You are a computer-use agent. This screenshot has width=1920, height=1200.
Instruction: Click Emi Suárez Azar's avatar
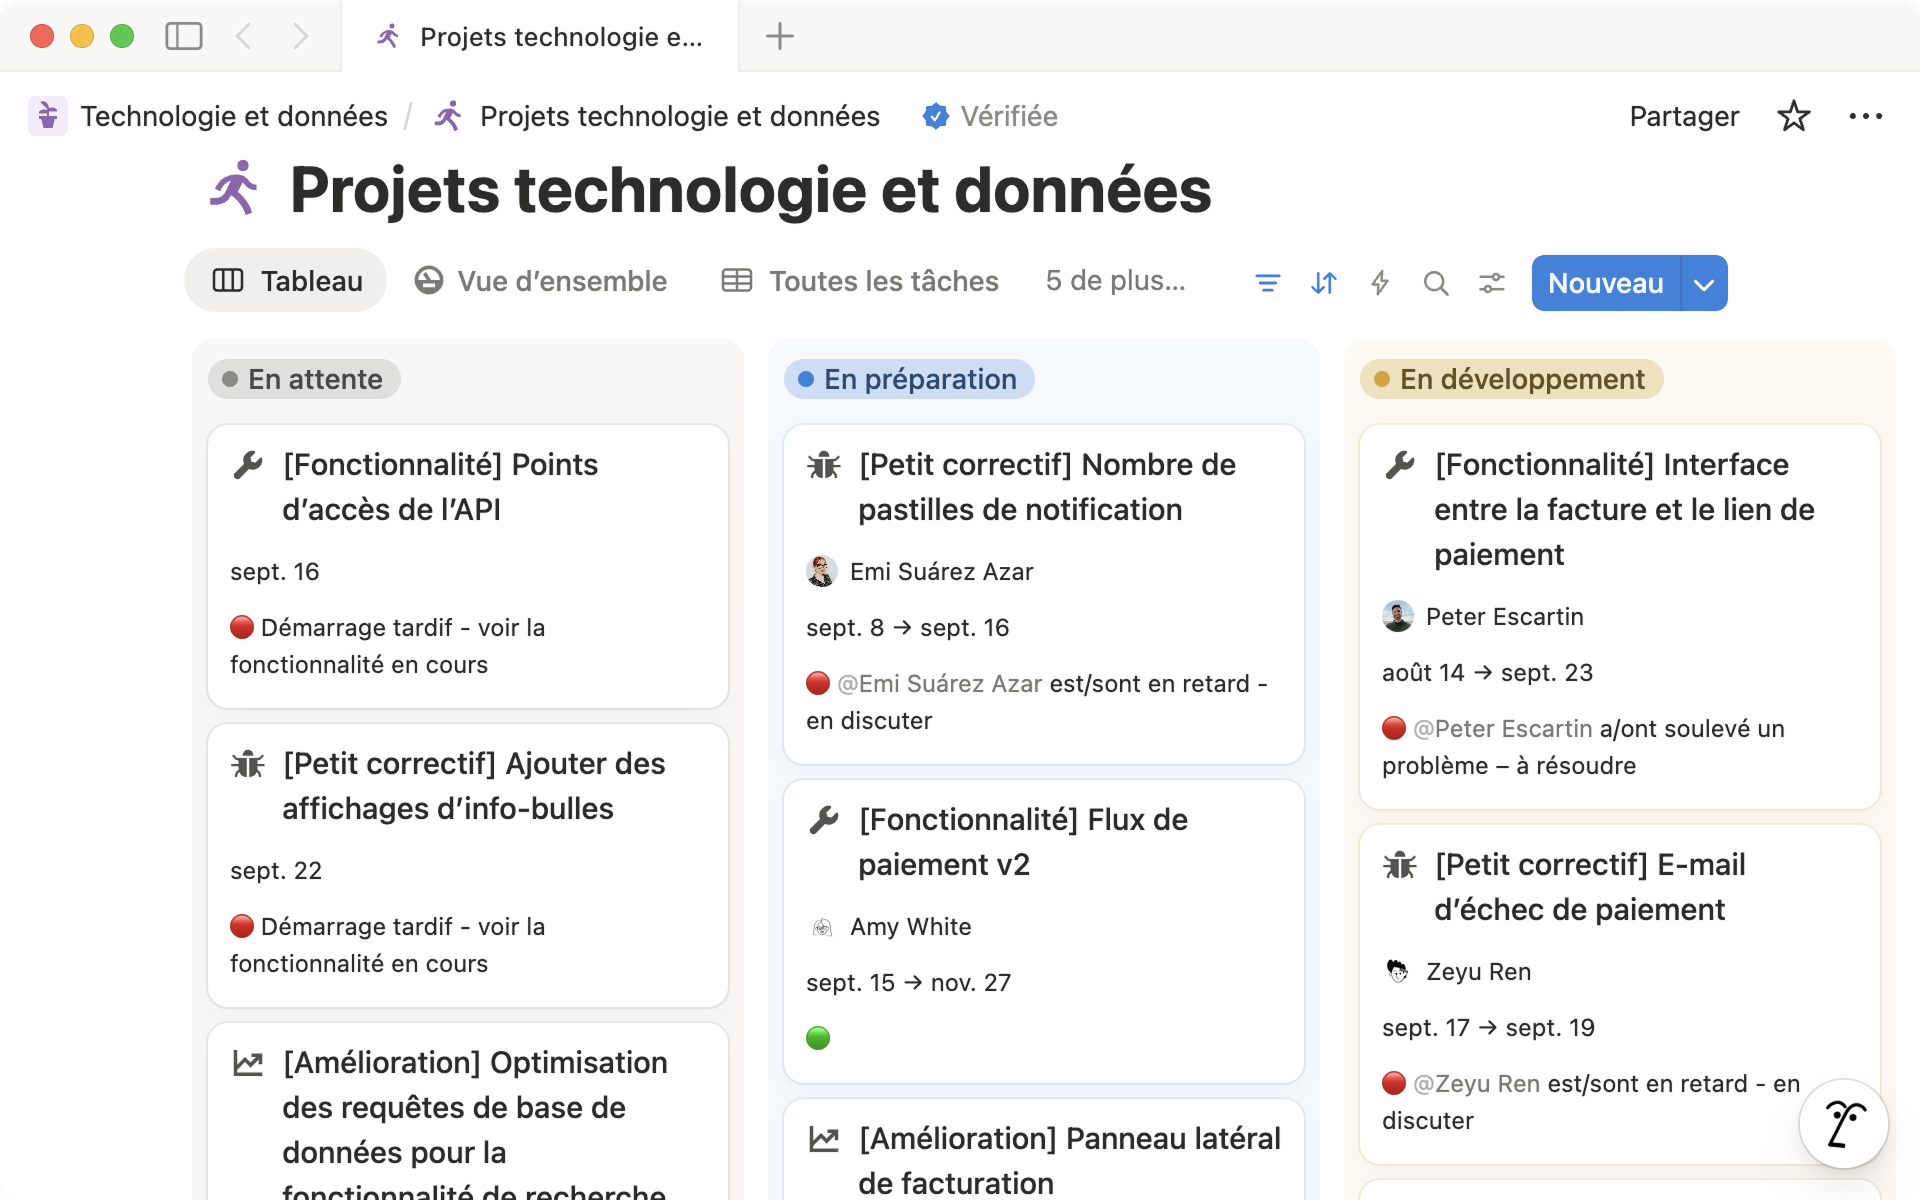pos(822,571)
